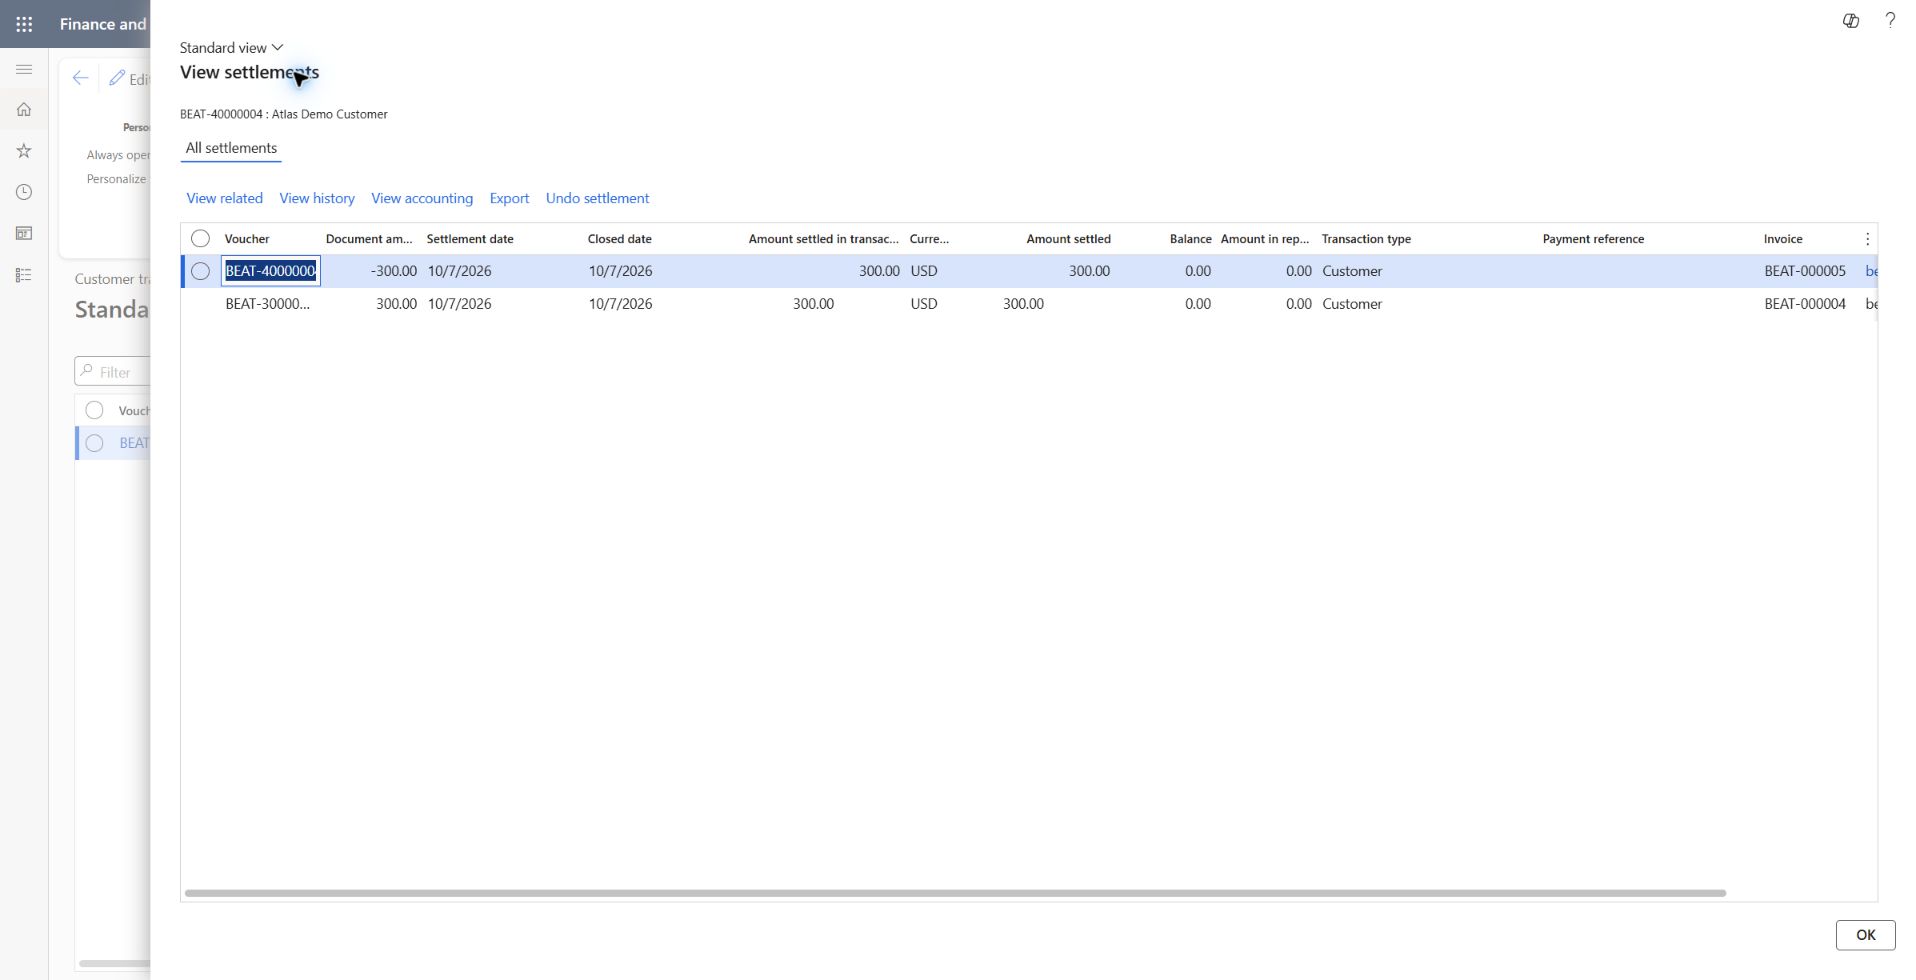Confirm with the OK button
The width and height of the screenshot is (1916, 980).
coord(1865,935)
